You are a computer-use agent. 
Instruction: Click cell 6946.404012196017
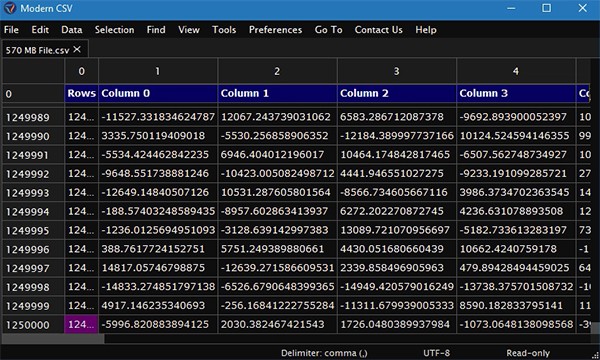tap(277, 155)
